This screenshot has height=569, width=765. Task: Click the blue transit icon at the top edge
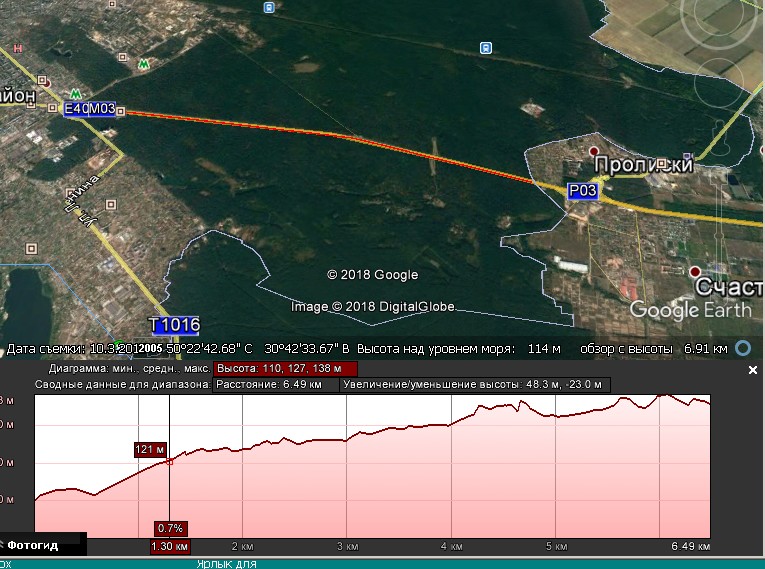(268, 7)
